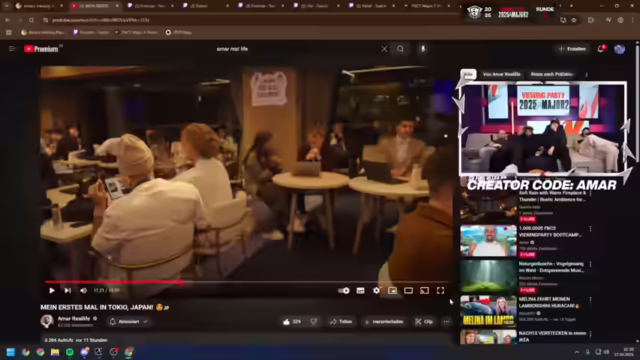
Task: Open the YouTube hamburger guide menu
Action: [12, 49]
